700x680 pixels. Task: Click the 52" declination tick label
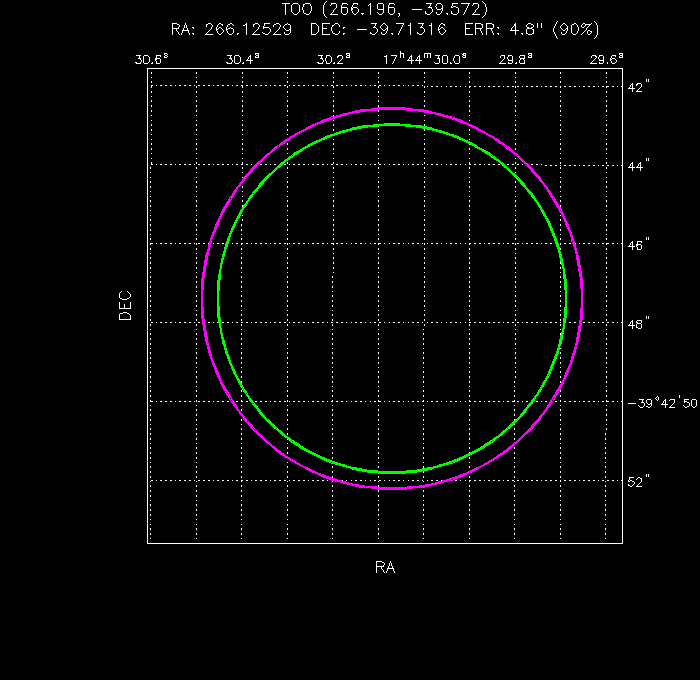point(638,482)
